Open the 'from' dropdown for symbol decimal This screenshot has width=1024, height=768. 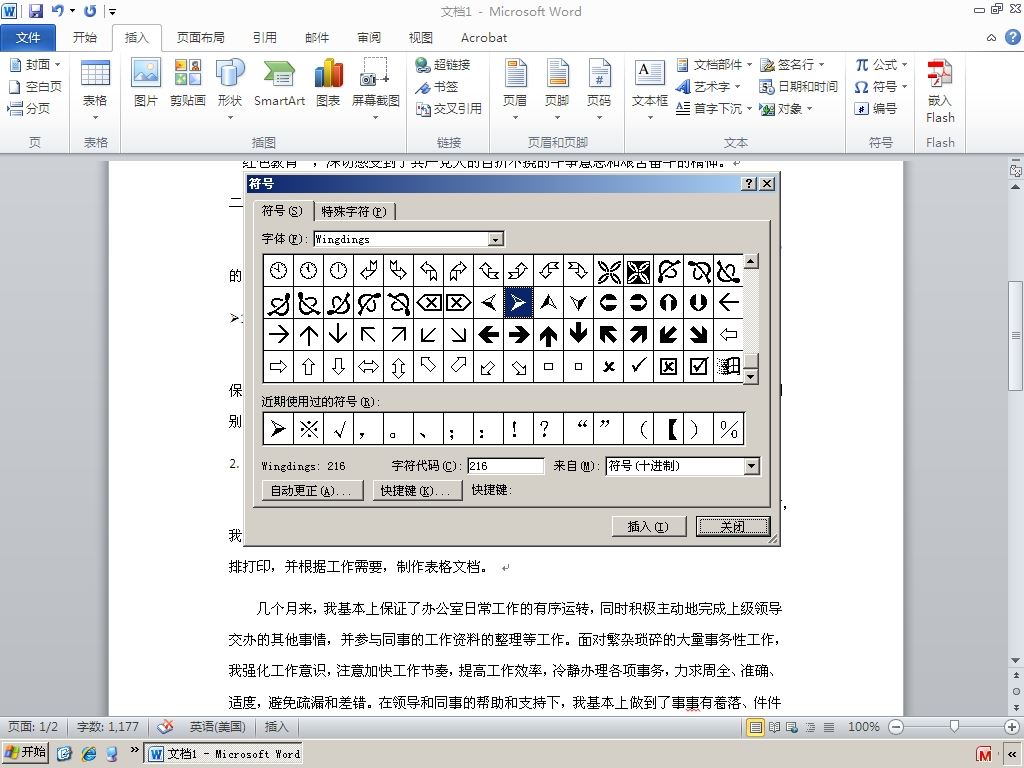[752, 466]
